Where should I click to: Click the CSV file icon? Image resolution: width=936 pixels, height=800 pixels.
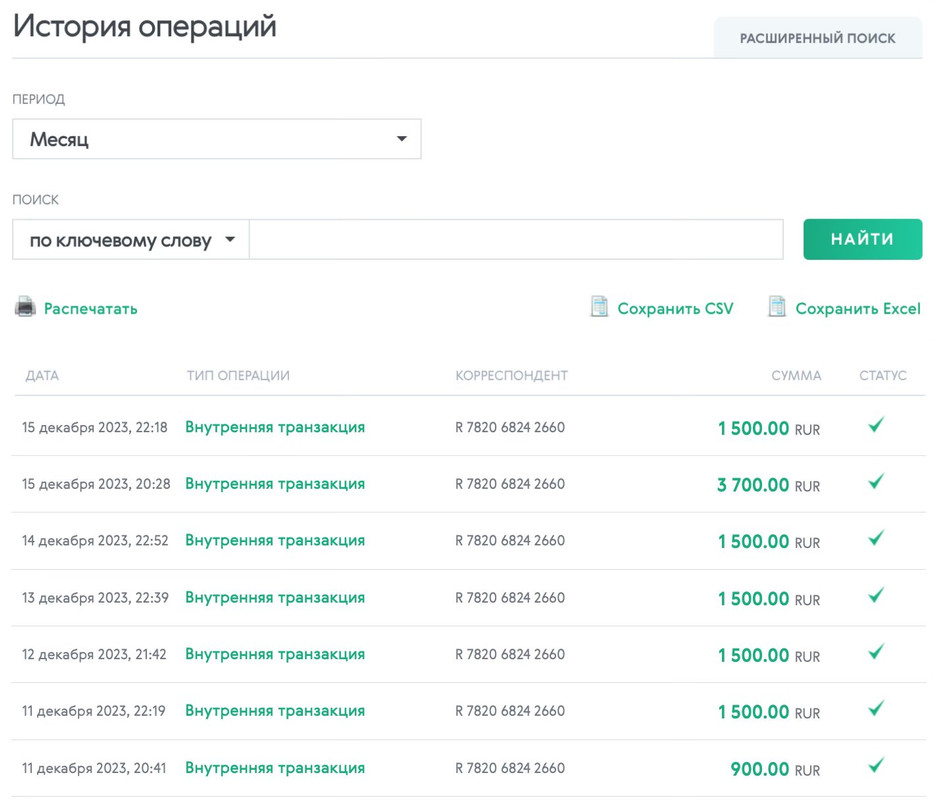599,306
